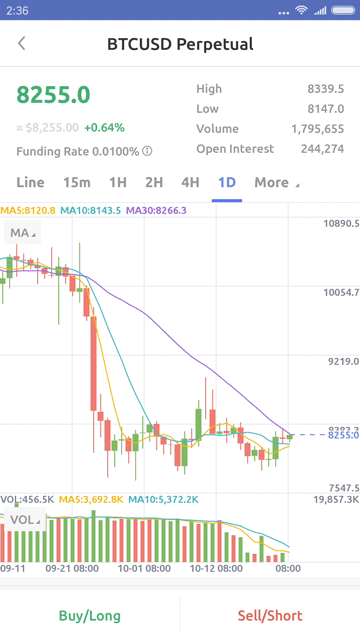Tap the Wi-Fi status icon
The width and height of the screenshot is (360, 640).
pyautogui.click(x=301, y=10)
